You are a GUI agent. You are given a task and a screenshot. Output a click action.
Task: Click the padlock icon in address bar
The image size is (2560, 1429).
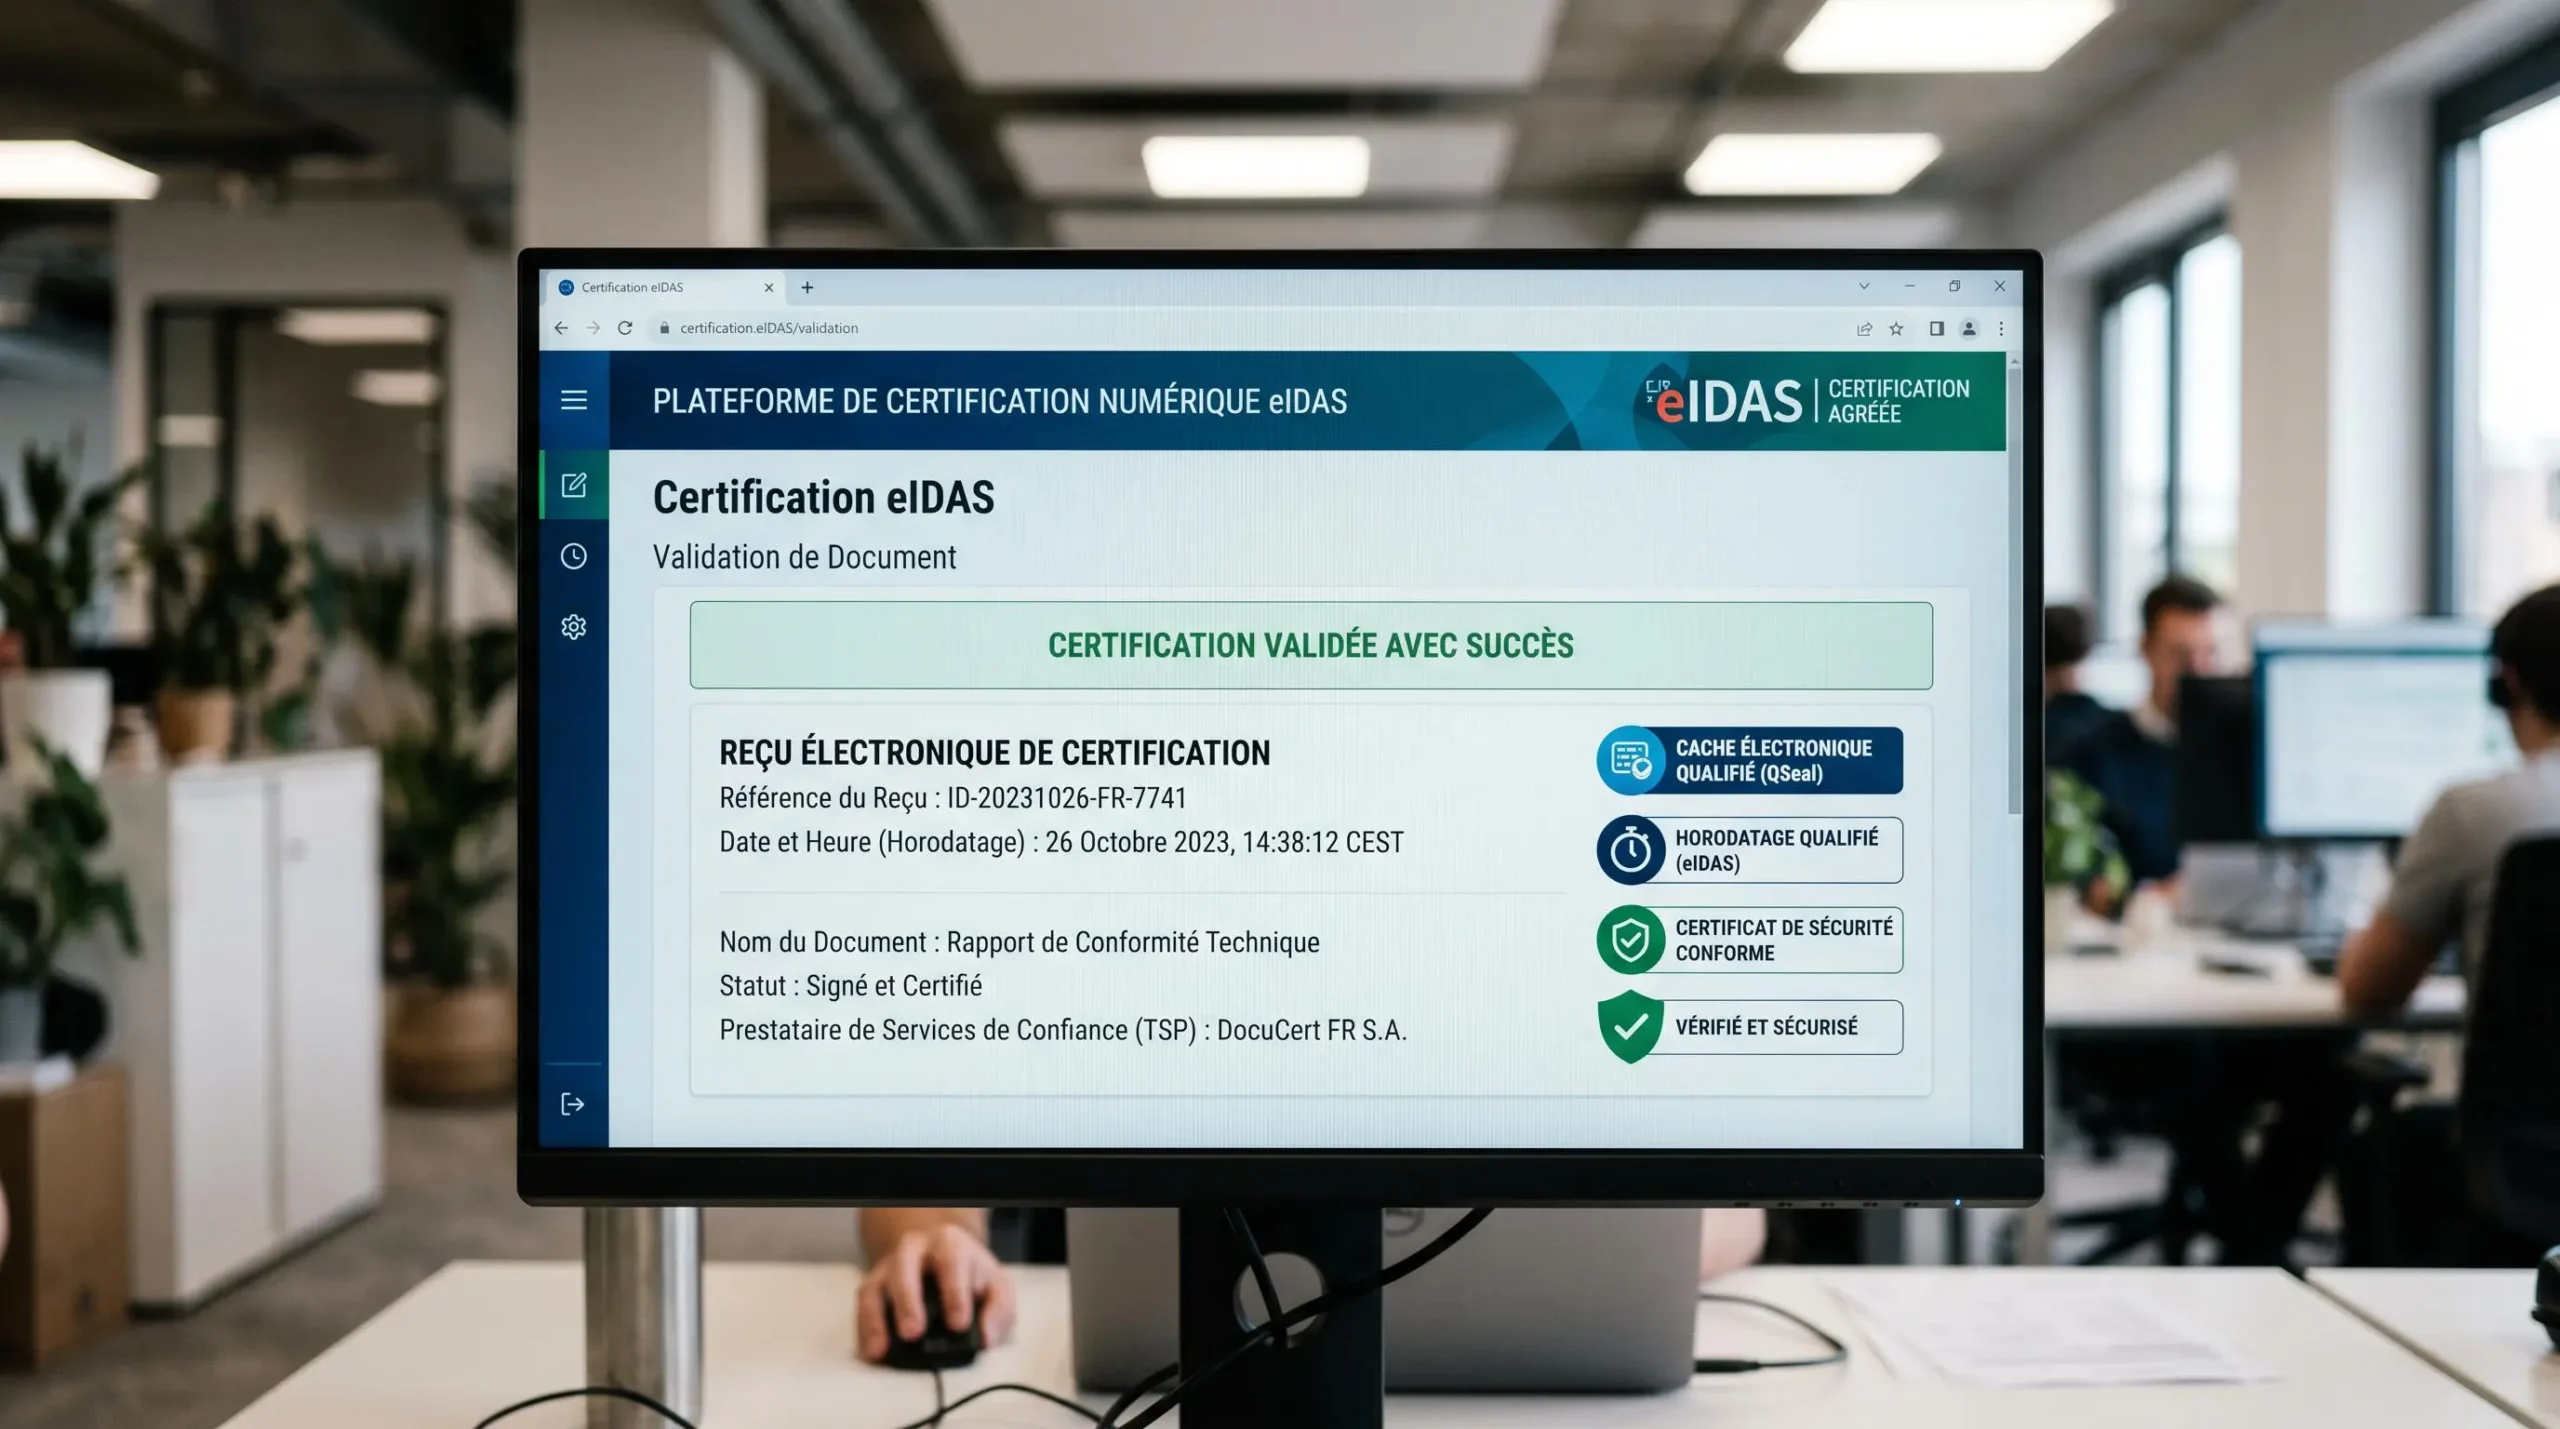(x=664, y=328)
